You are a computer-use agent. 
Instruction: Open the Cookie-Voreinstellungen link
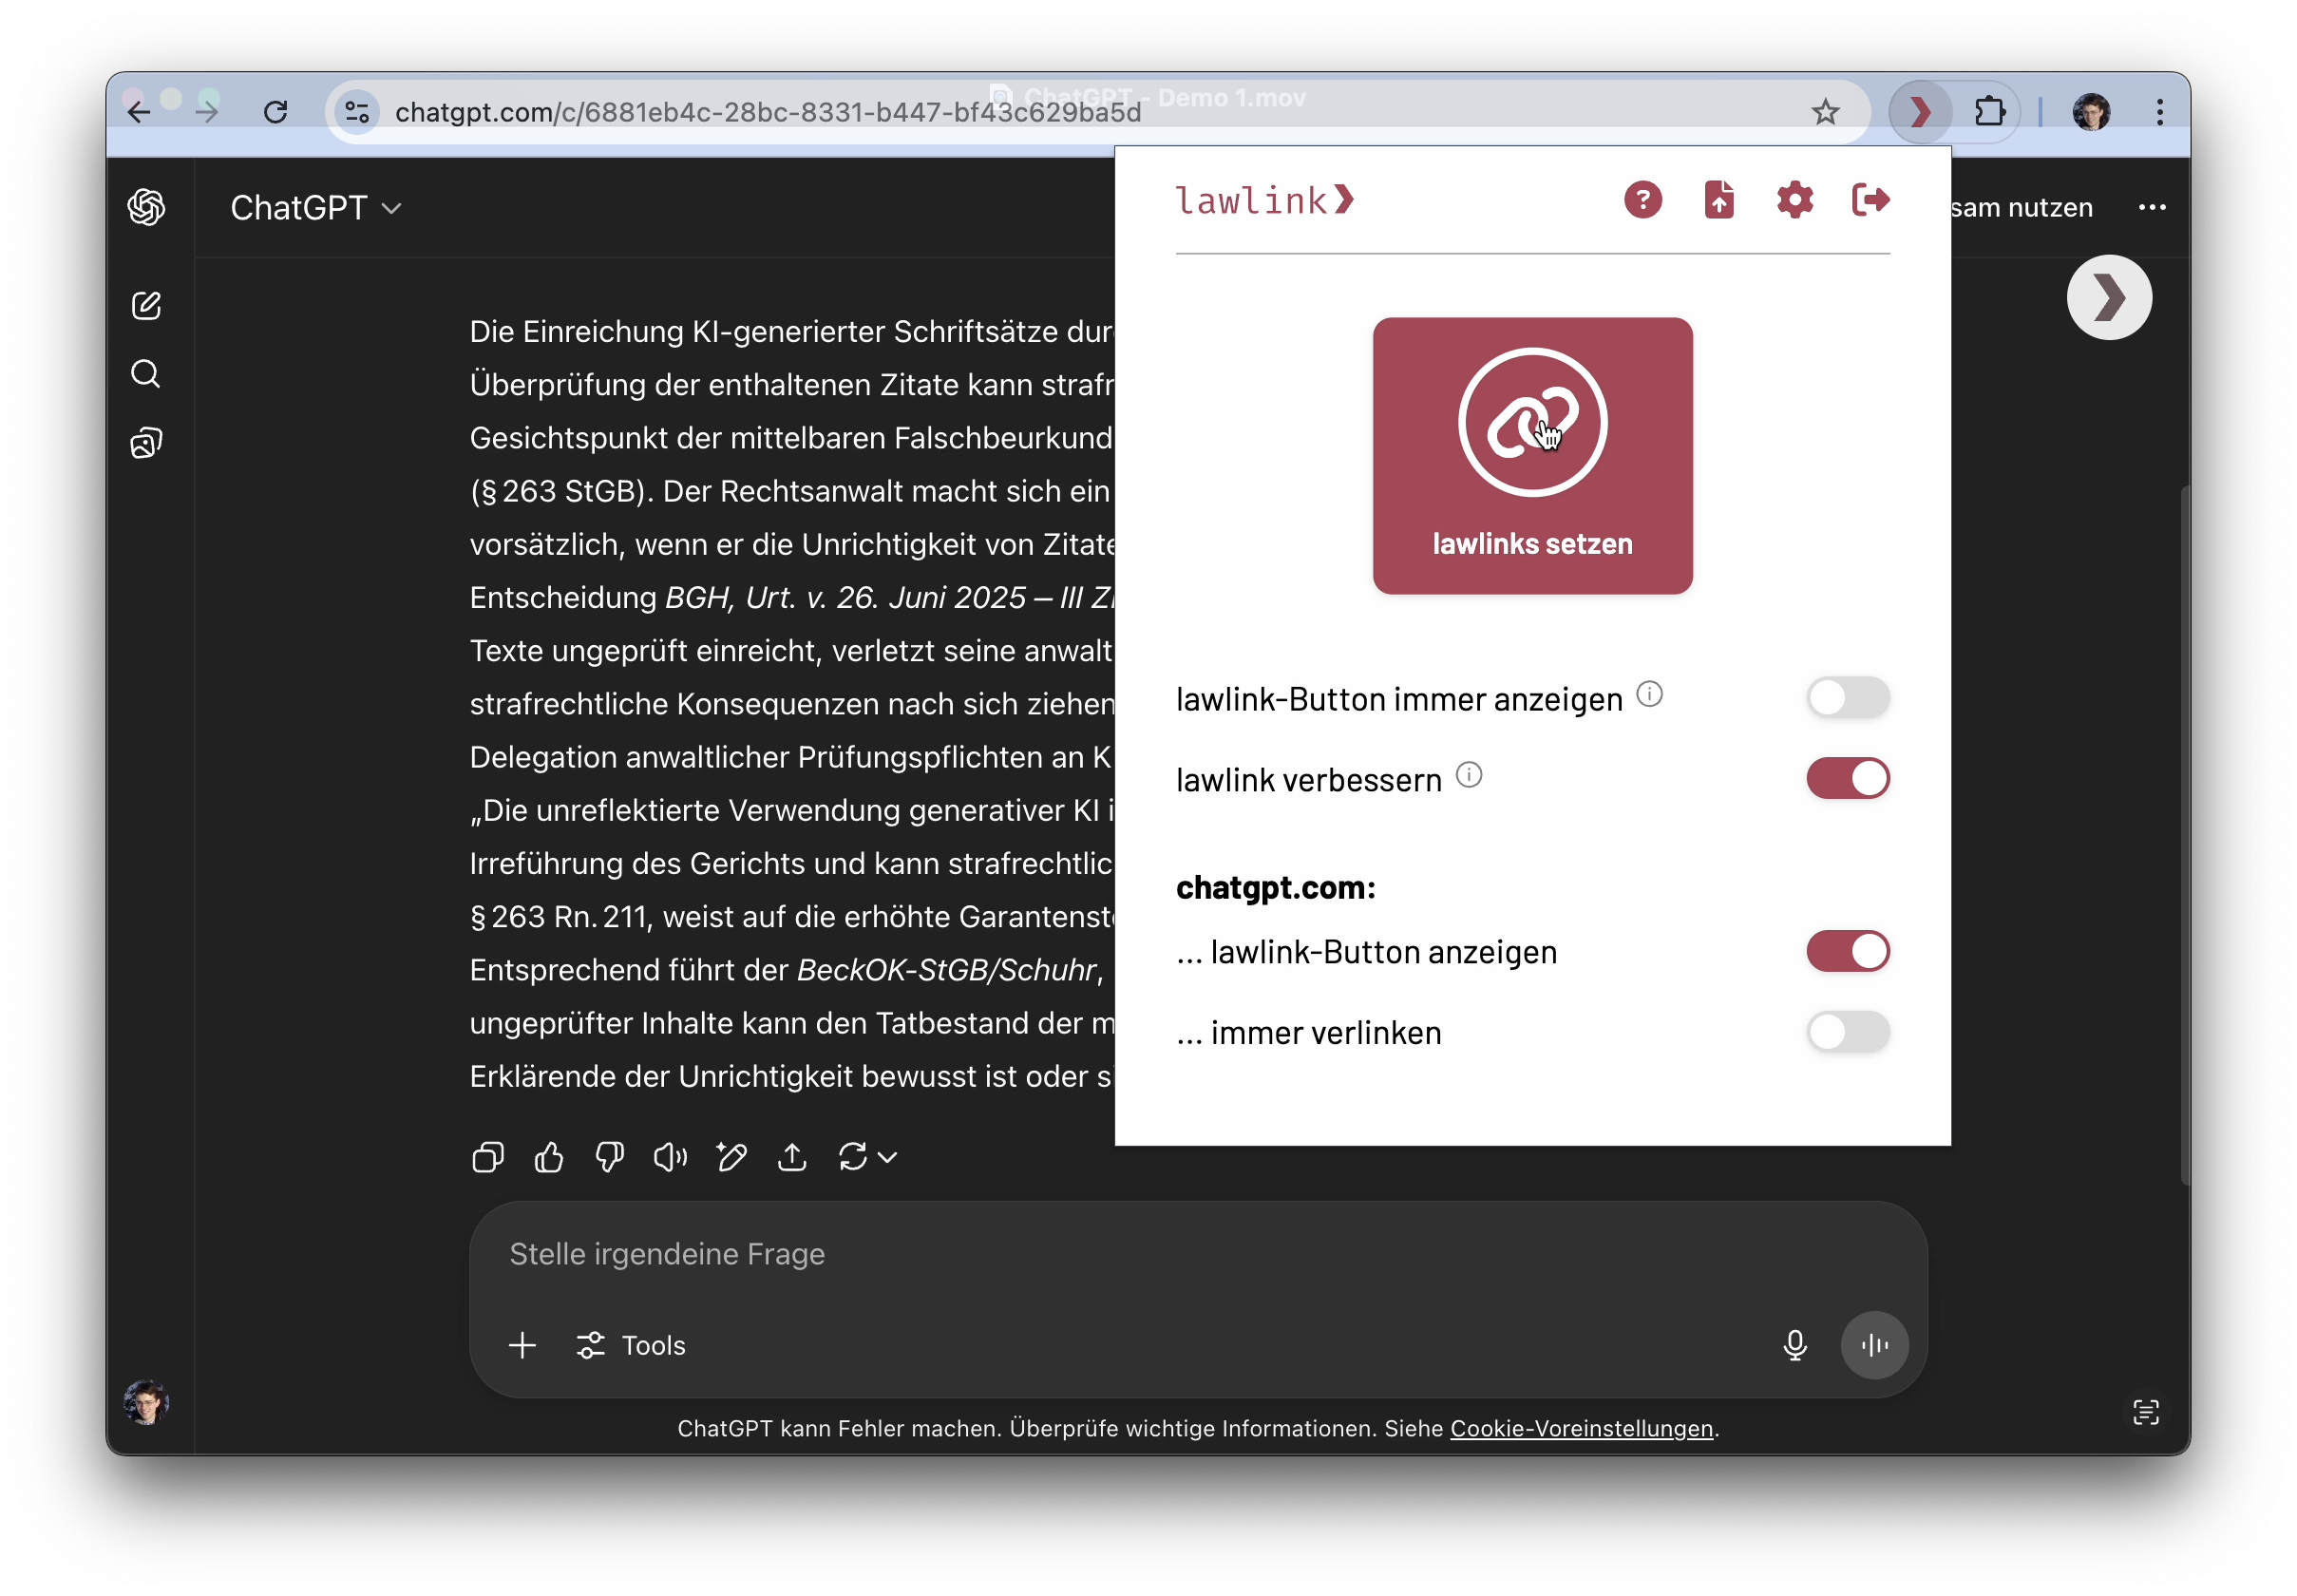[1581, 1428]
